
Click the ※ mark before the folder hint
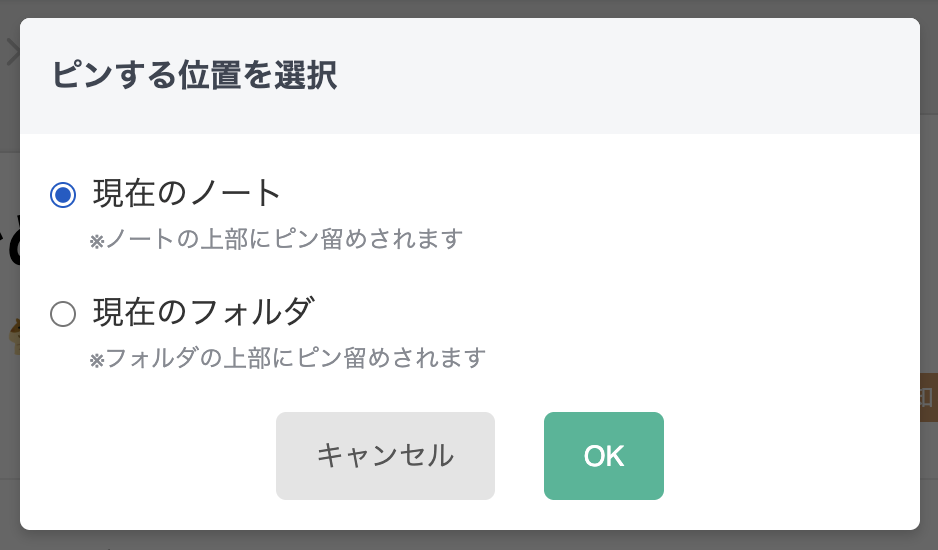pos(97,360)
